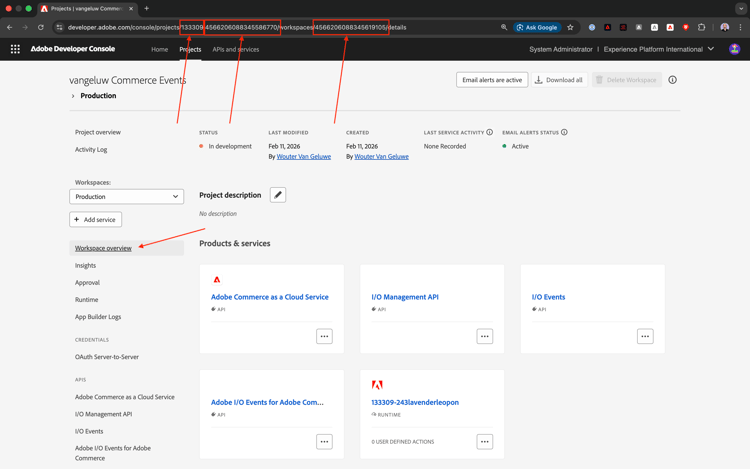Image resolution: width=750 pixels, height=469 pixels.
Task: Edit project description with pencil icon
Action: (278, 195)
